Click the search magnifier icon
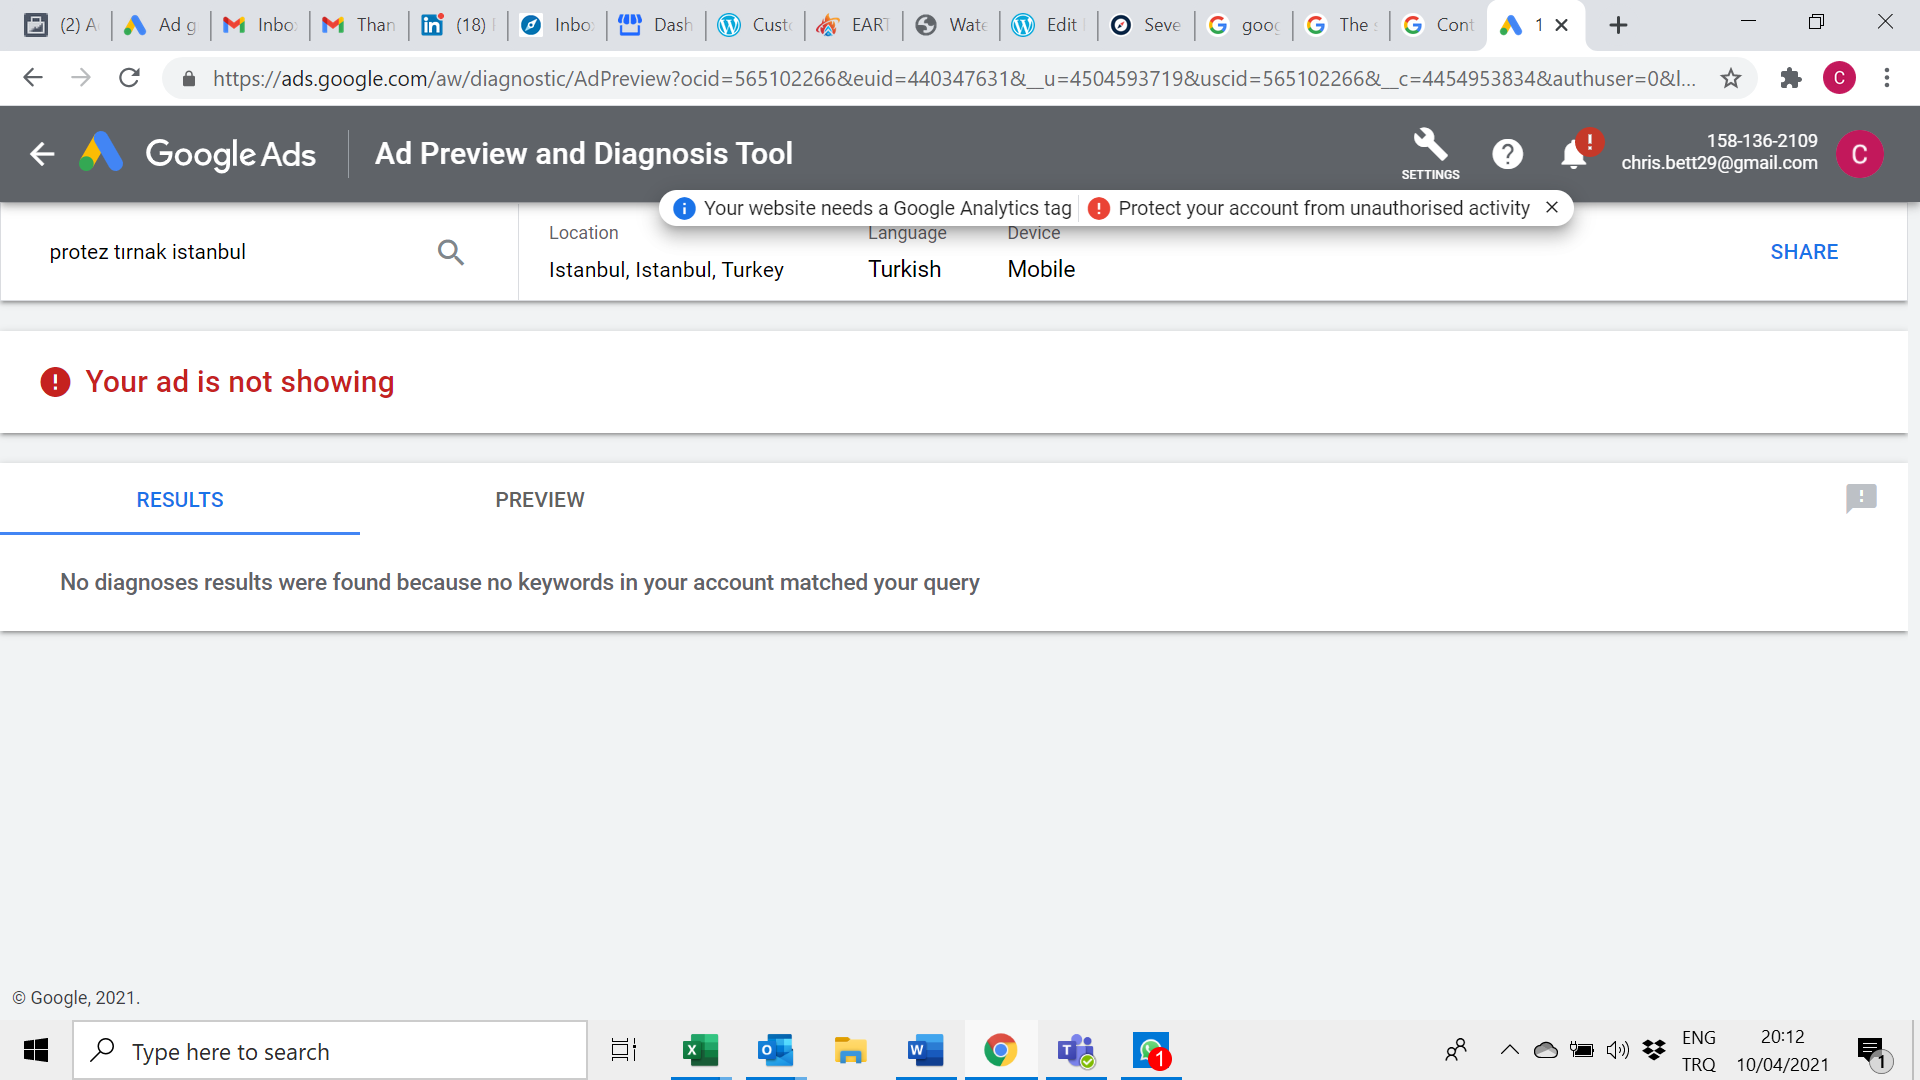Viewport: 1920px width, 1080px height. point(451,252)
